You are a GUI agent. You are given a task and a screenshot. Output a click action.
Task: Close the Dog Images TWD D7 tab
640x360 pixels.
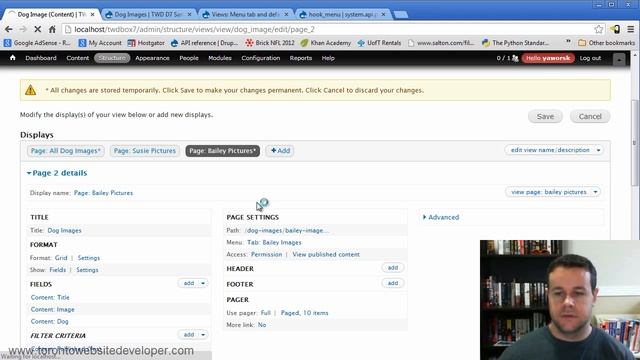tap(189, 14)
